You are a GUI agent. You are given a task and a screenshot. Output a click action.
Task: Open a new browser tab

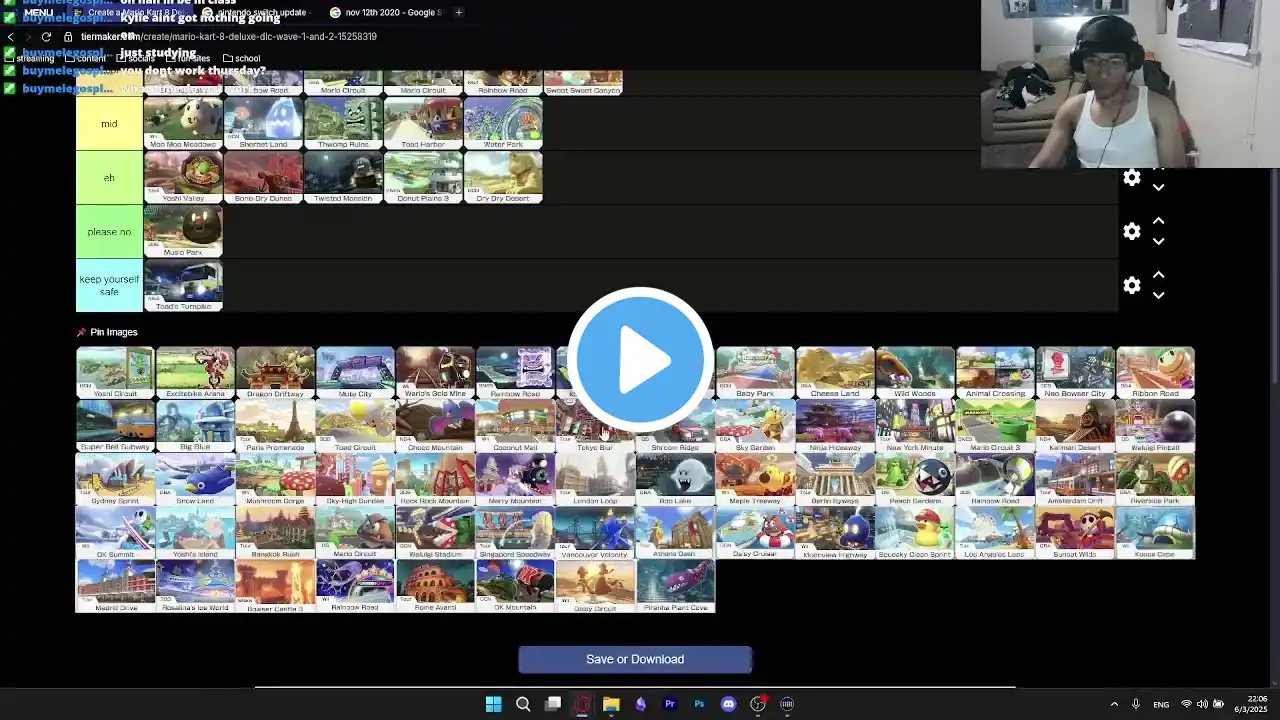tap(458, 12)
